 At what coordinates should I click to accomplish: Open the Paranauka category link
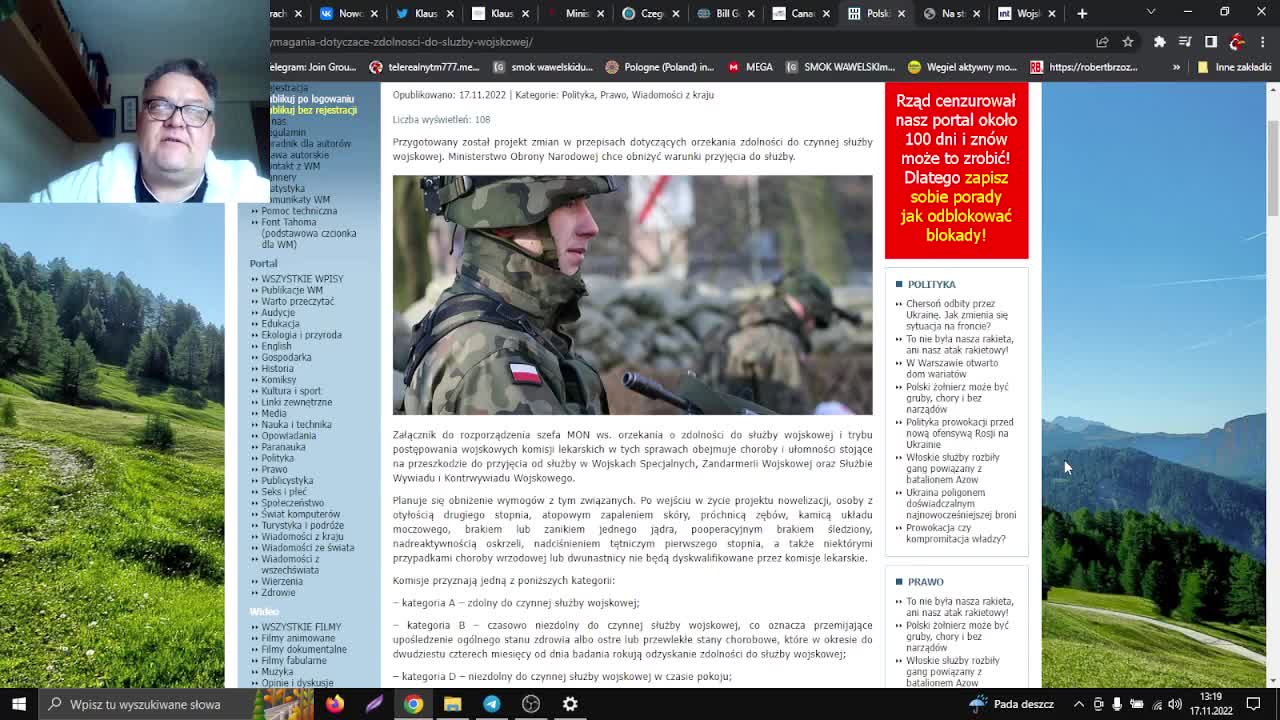pyautogui.click(x=283, y=447)
